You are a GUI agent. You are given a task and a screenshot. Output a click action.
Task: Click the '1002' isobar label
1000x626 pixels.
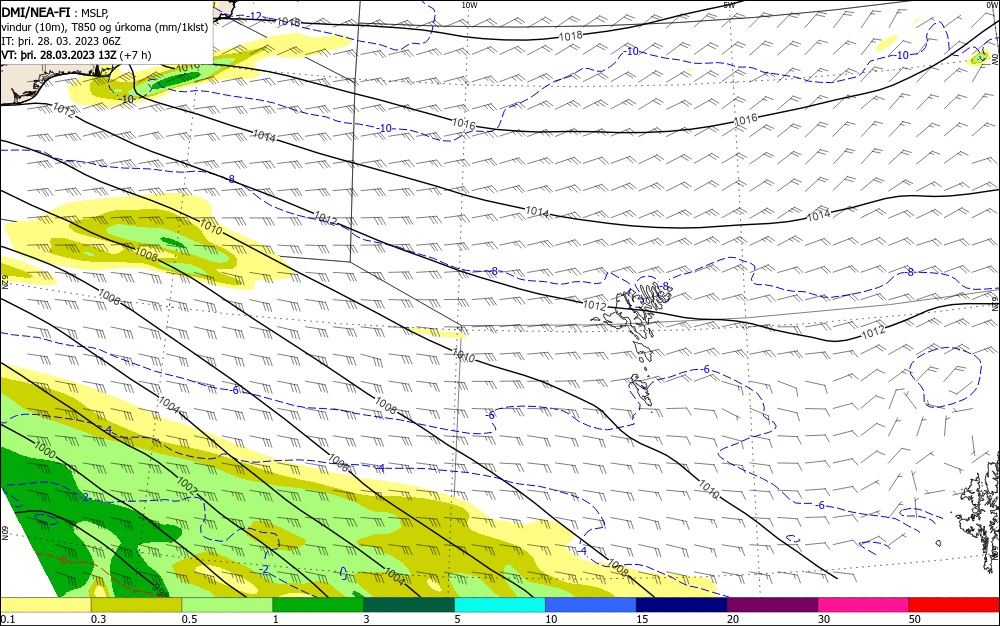point(187,485)
